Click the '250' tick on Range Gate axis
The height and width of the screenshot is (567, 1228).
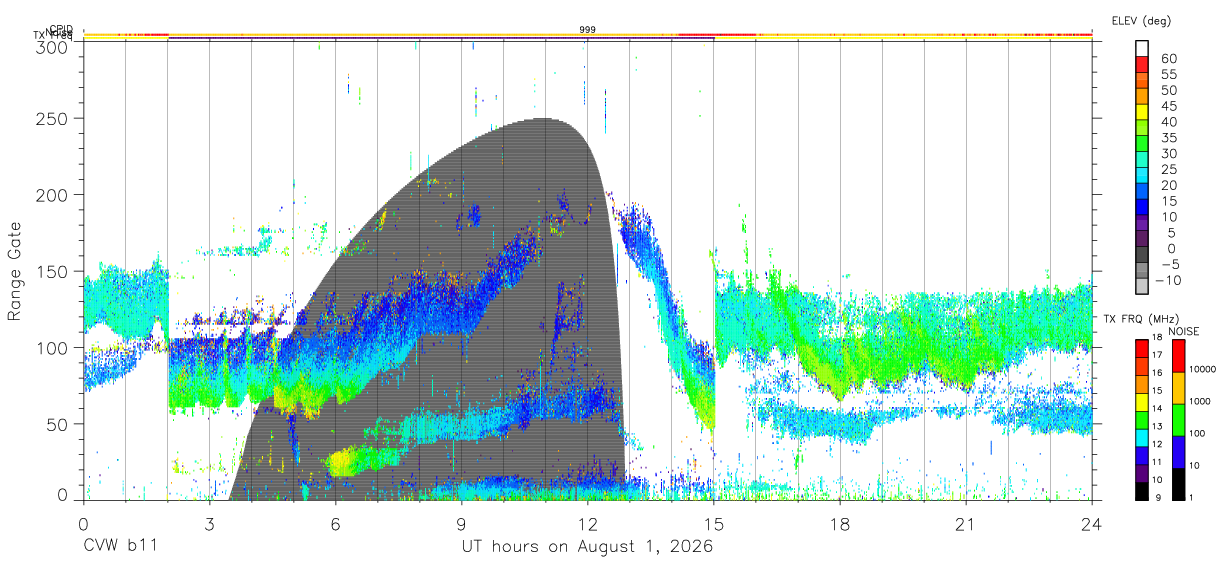click(52, 118)
